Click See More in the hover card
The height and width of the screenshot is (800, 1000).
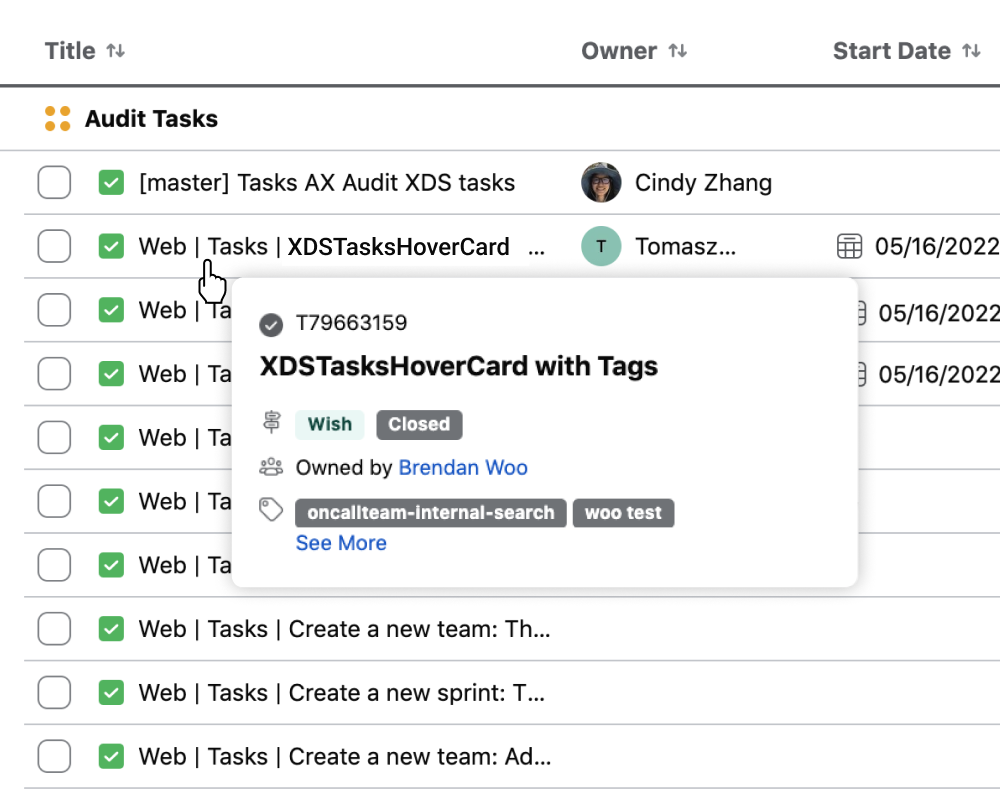point(341,543)
